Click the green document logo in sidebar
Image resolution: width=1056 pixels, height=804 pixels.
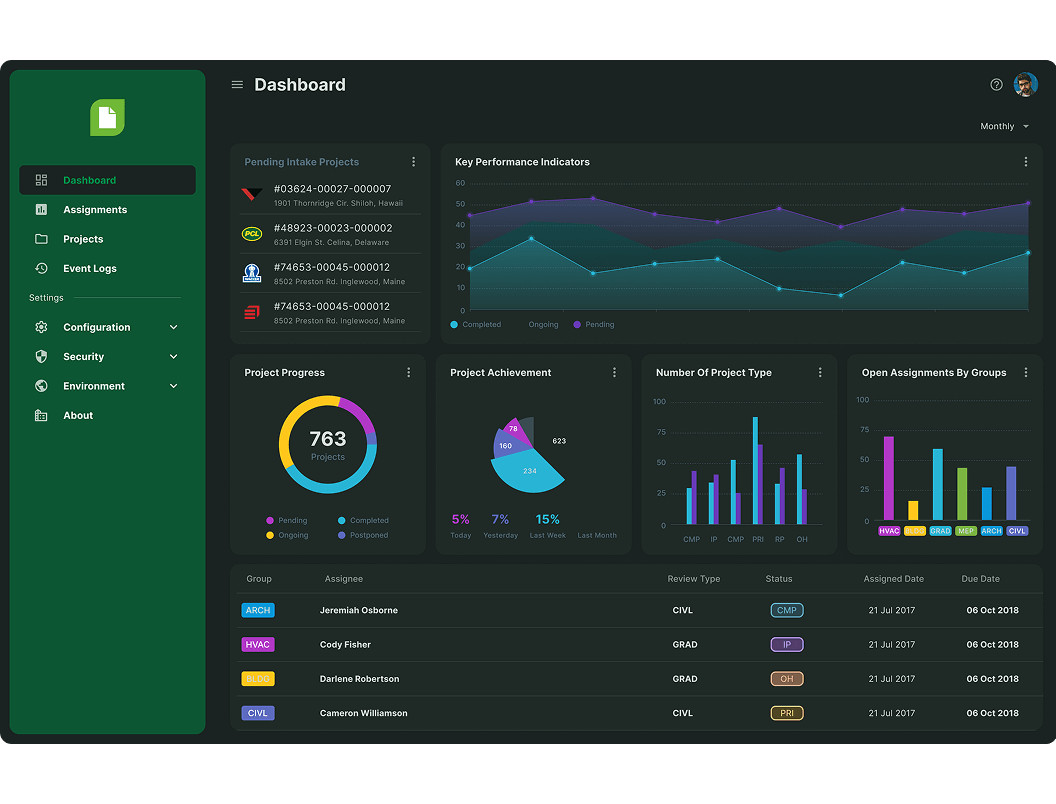pos(107,118)
